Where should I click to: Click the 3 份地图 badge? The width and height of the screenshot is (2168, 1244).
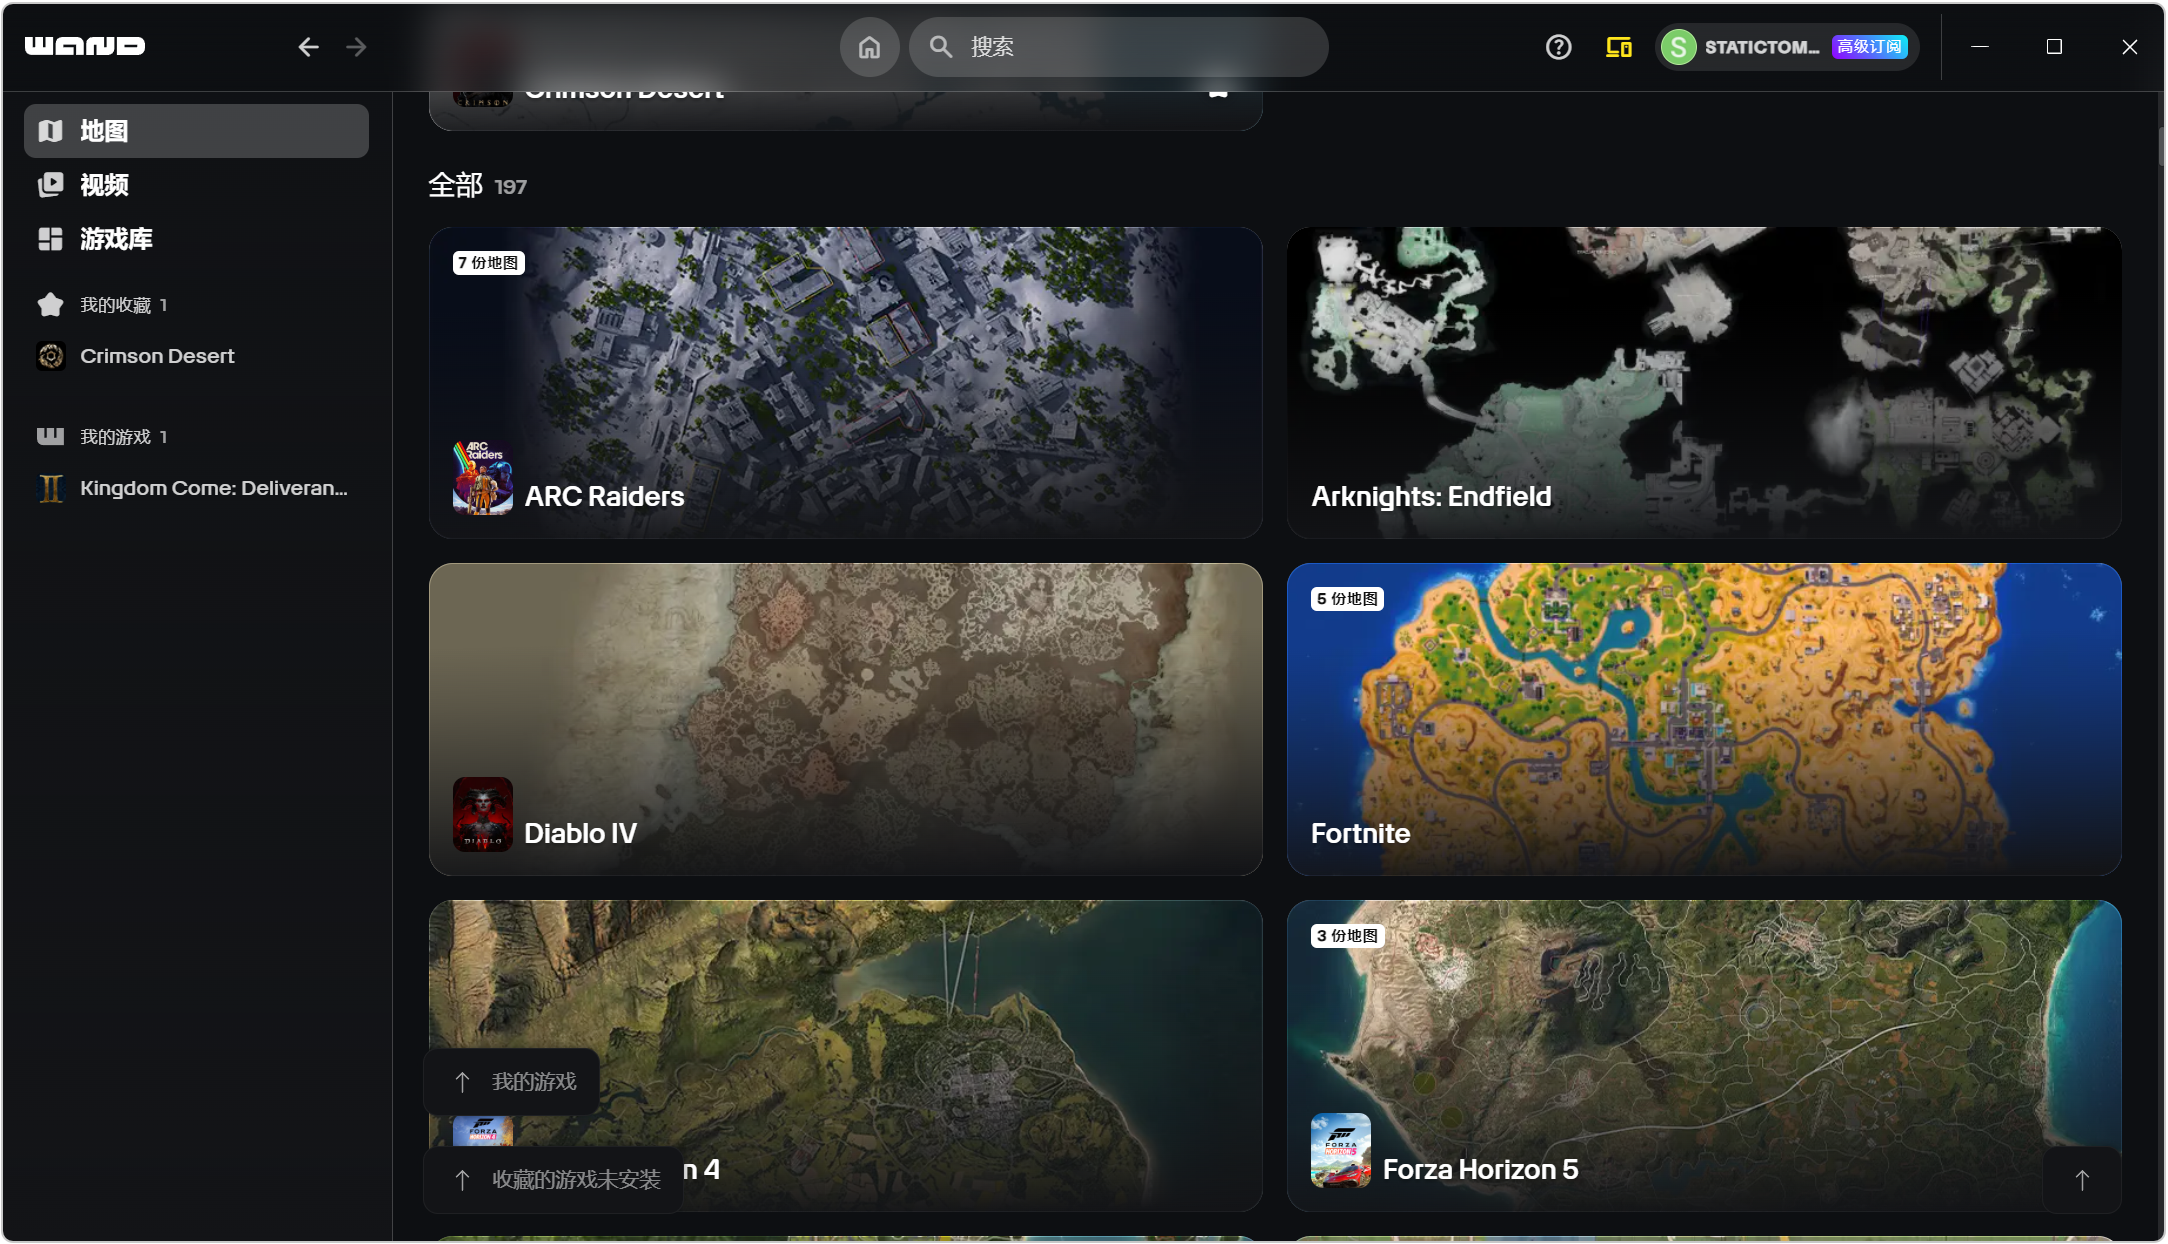click(1347, 936)
